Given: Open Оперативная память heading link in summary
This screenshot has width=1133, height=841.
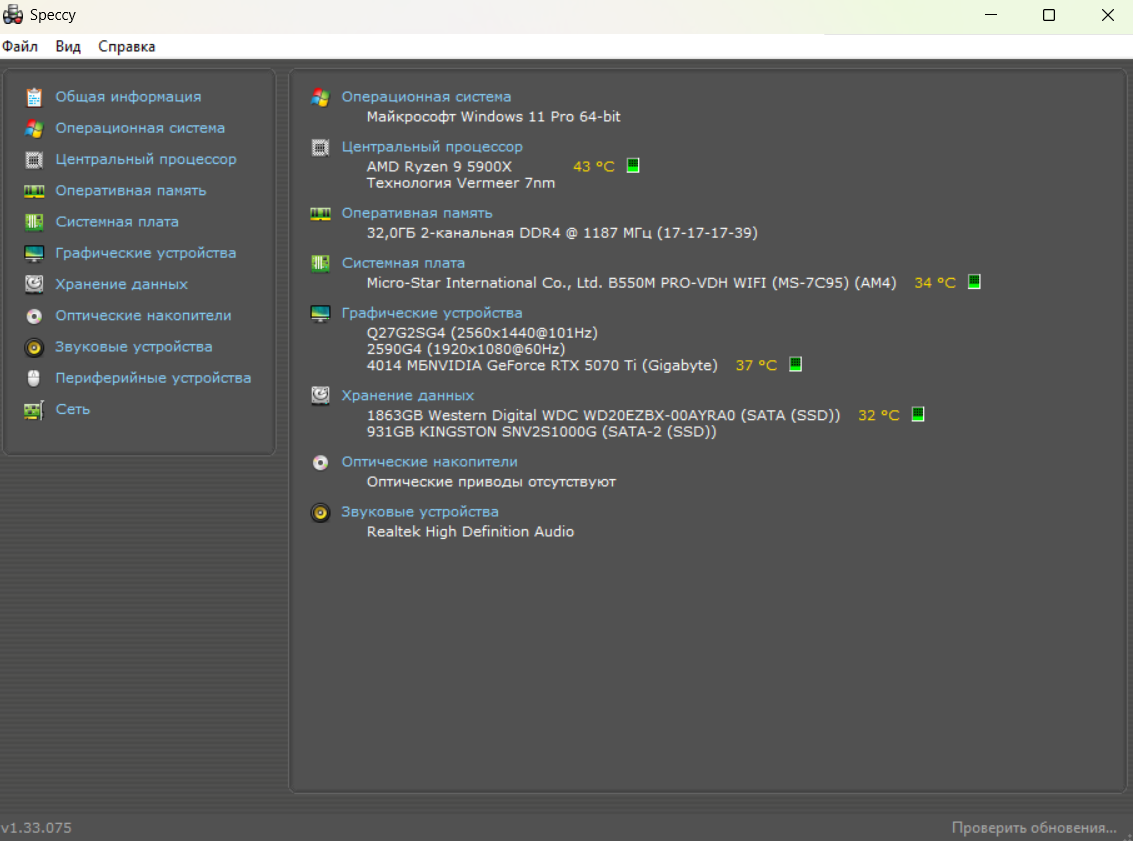Looking at the screenshot, I should tap(417, 213).
